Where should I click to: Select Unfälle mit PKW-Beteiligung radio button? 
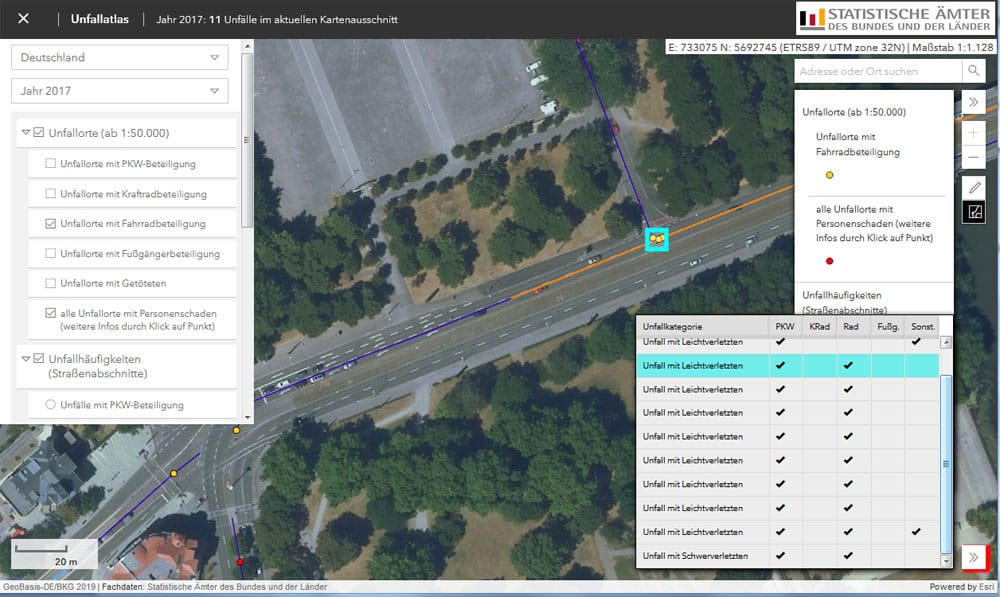pyautogui.click(x=48, y=405)
